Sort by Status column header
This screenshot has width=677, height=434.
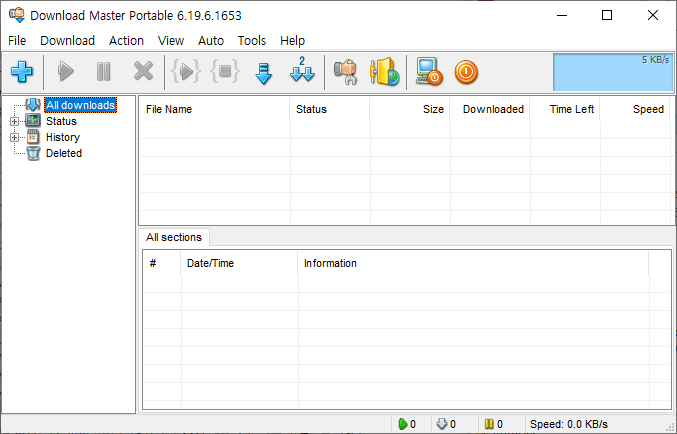coord(329,109)
